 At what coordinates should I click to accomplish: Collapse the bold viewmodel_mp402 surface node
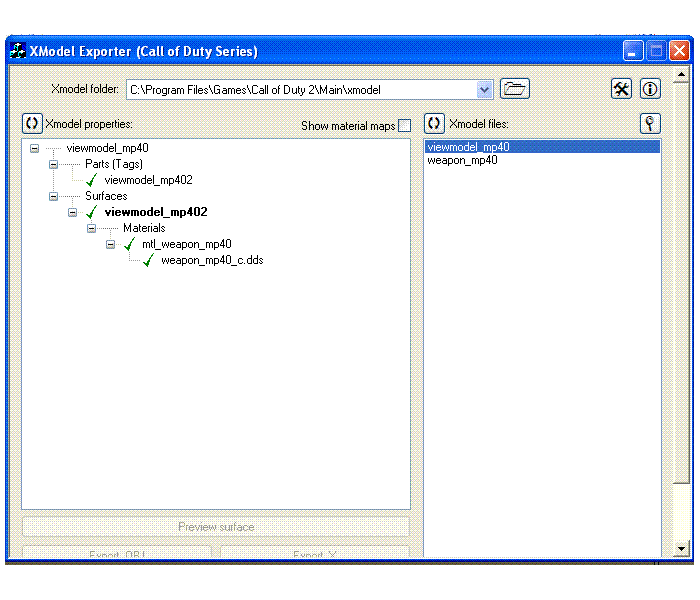point(72,212)
